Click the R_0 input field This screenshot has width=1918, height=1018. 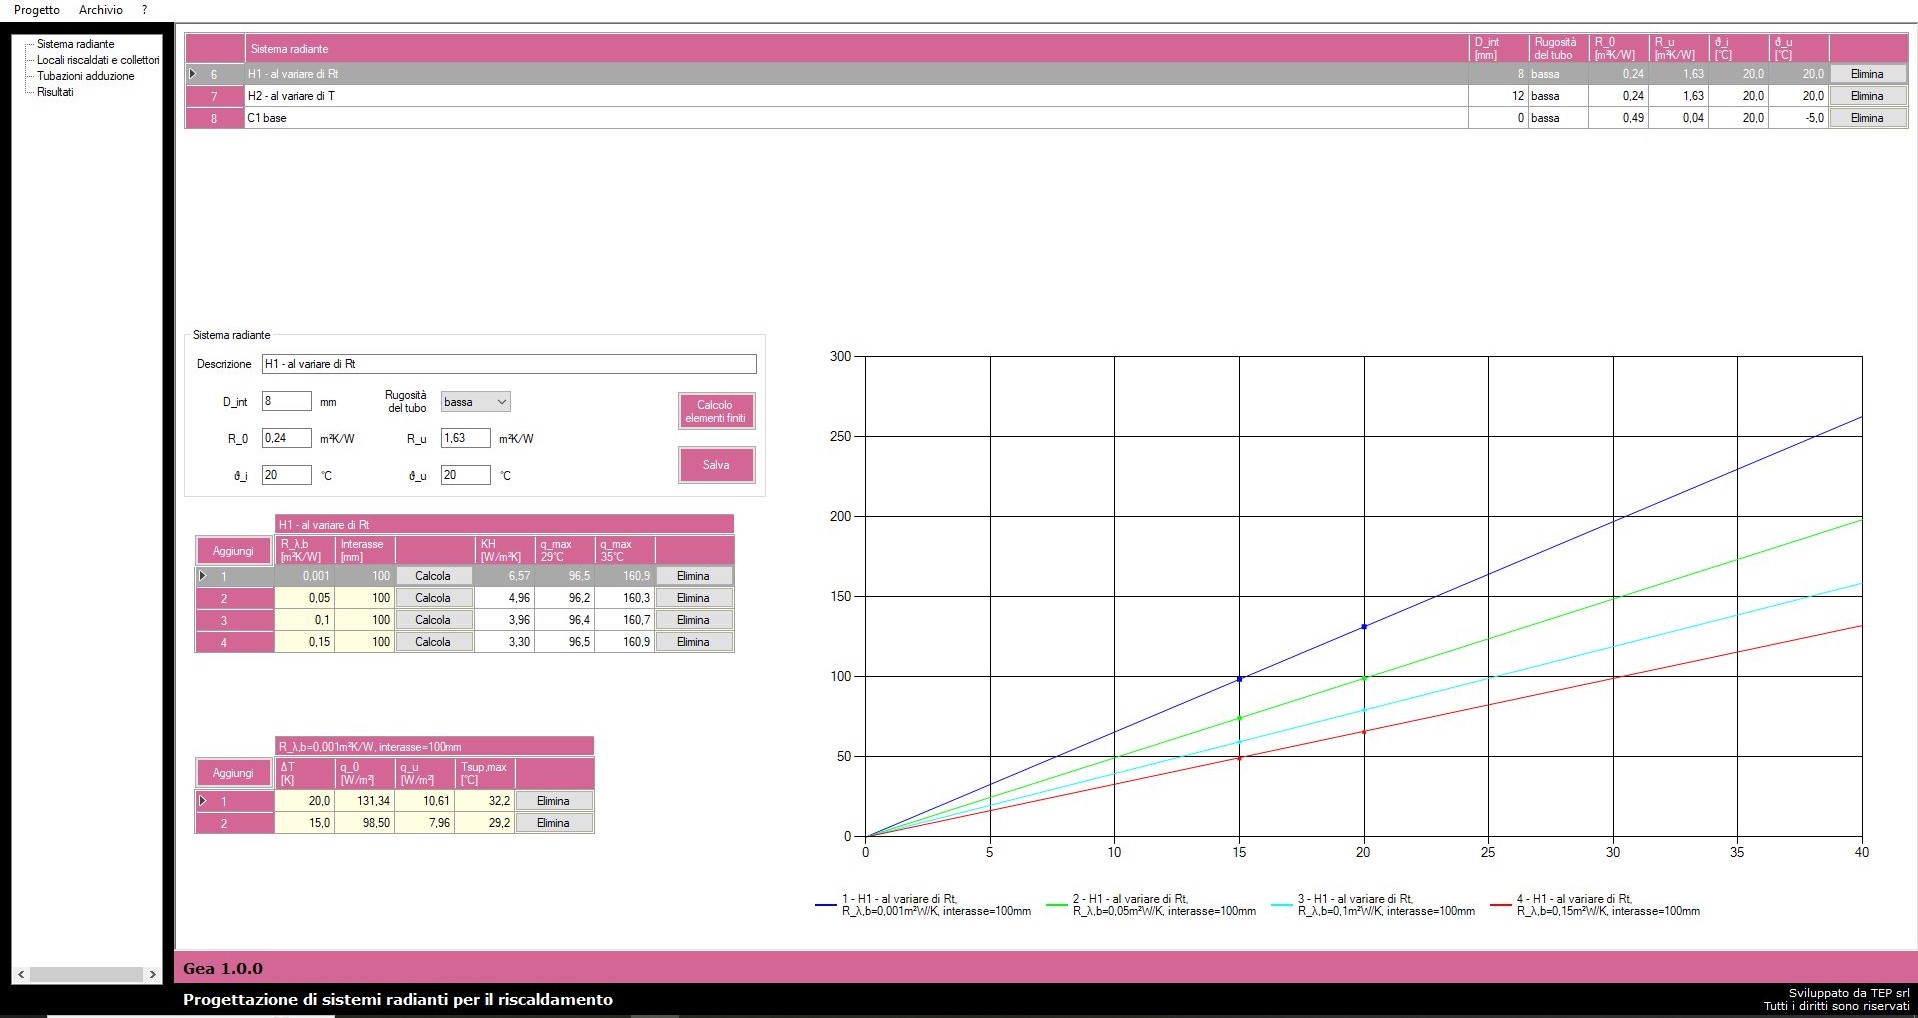tap(287, 438)
